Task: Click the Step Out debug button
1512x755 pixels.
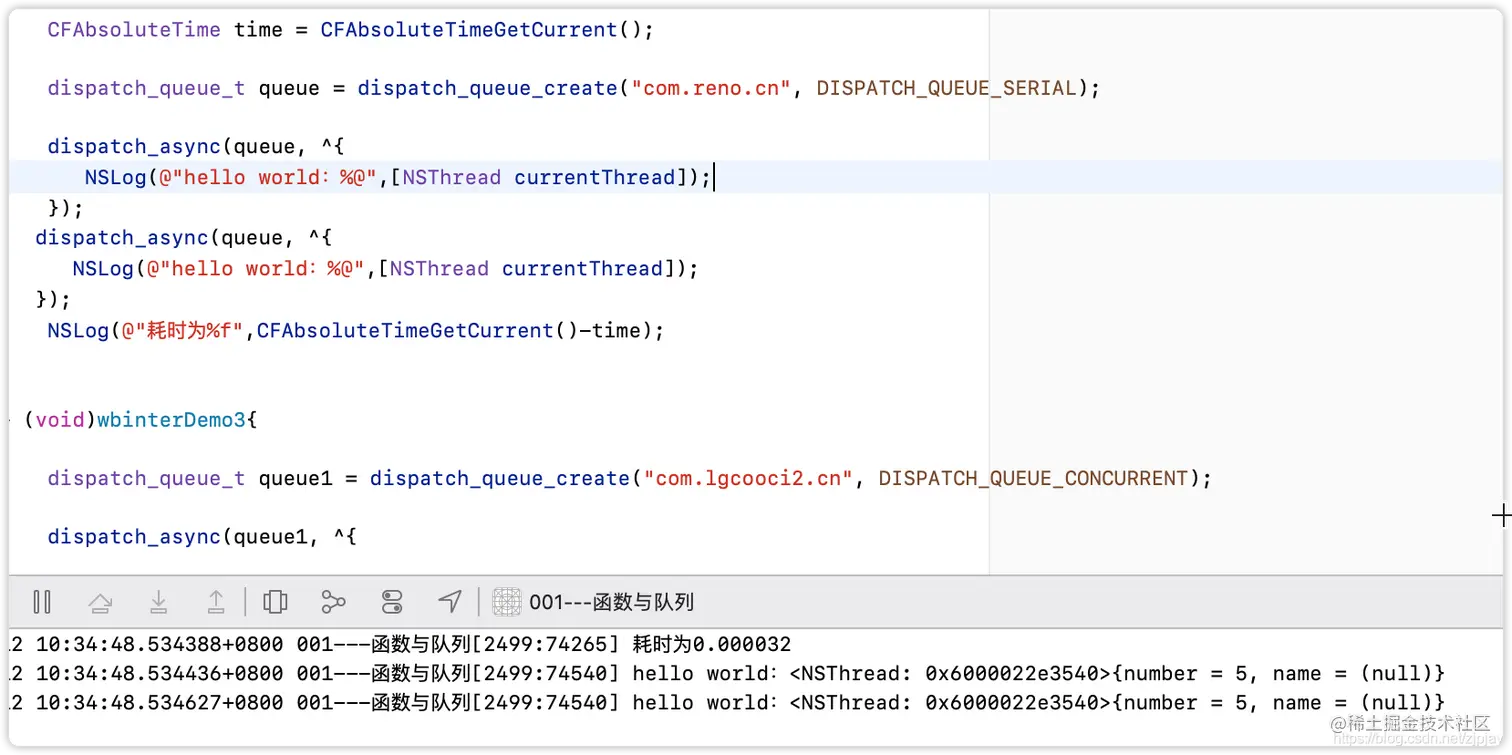Action: [216, 601]
